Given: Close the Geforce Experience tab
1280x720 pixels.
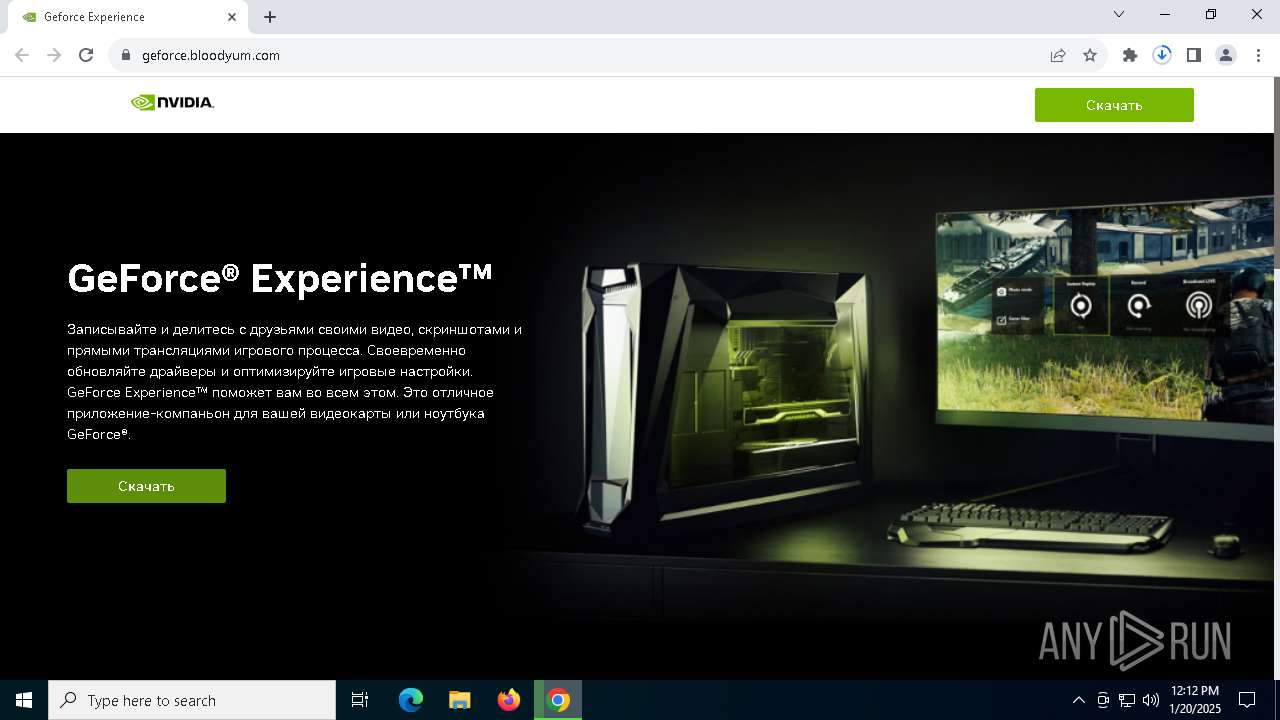Looking at the screenshot, I should [232, 17].
